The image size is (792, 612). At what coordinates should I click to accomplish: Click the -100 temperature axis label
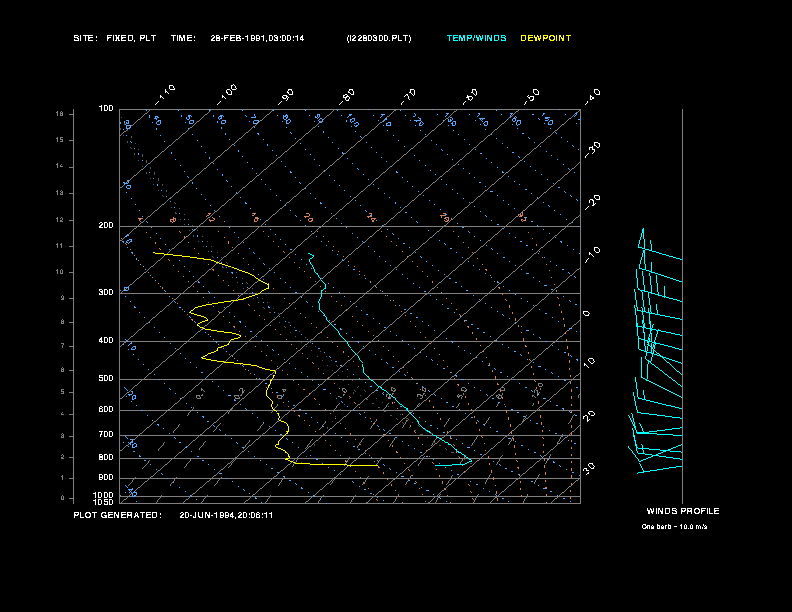coord(227,95)
